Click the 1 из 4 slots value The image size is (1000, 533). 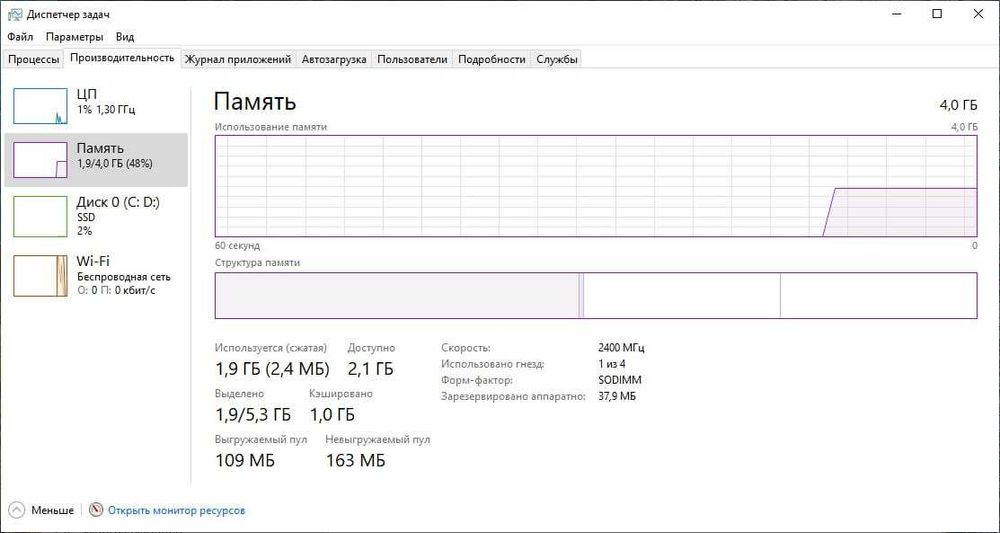(x=612, y=364)
